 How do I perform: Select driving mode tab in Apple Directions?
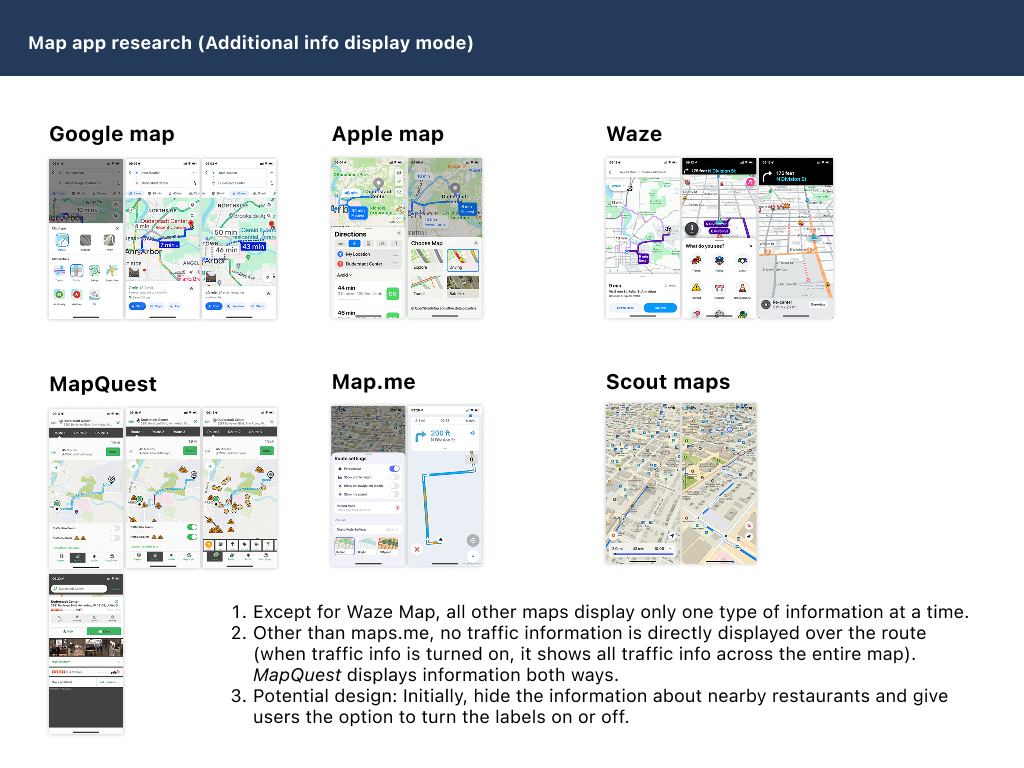pyautogui.click(x=353, y=243)
